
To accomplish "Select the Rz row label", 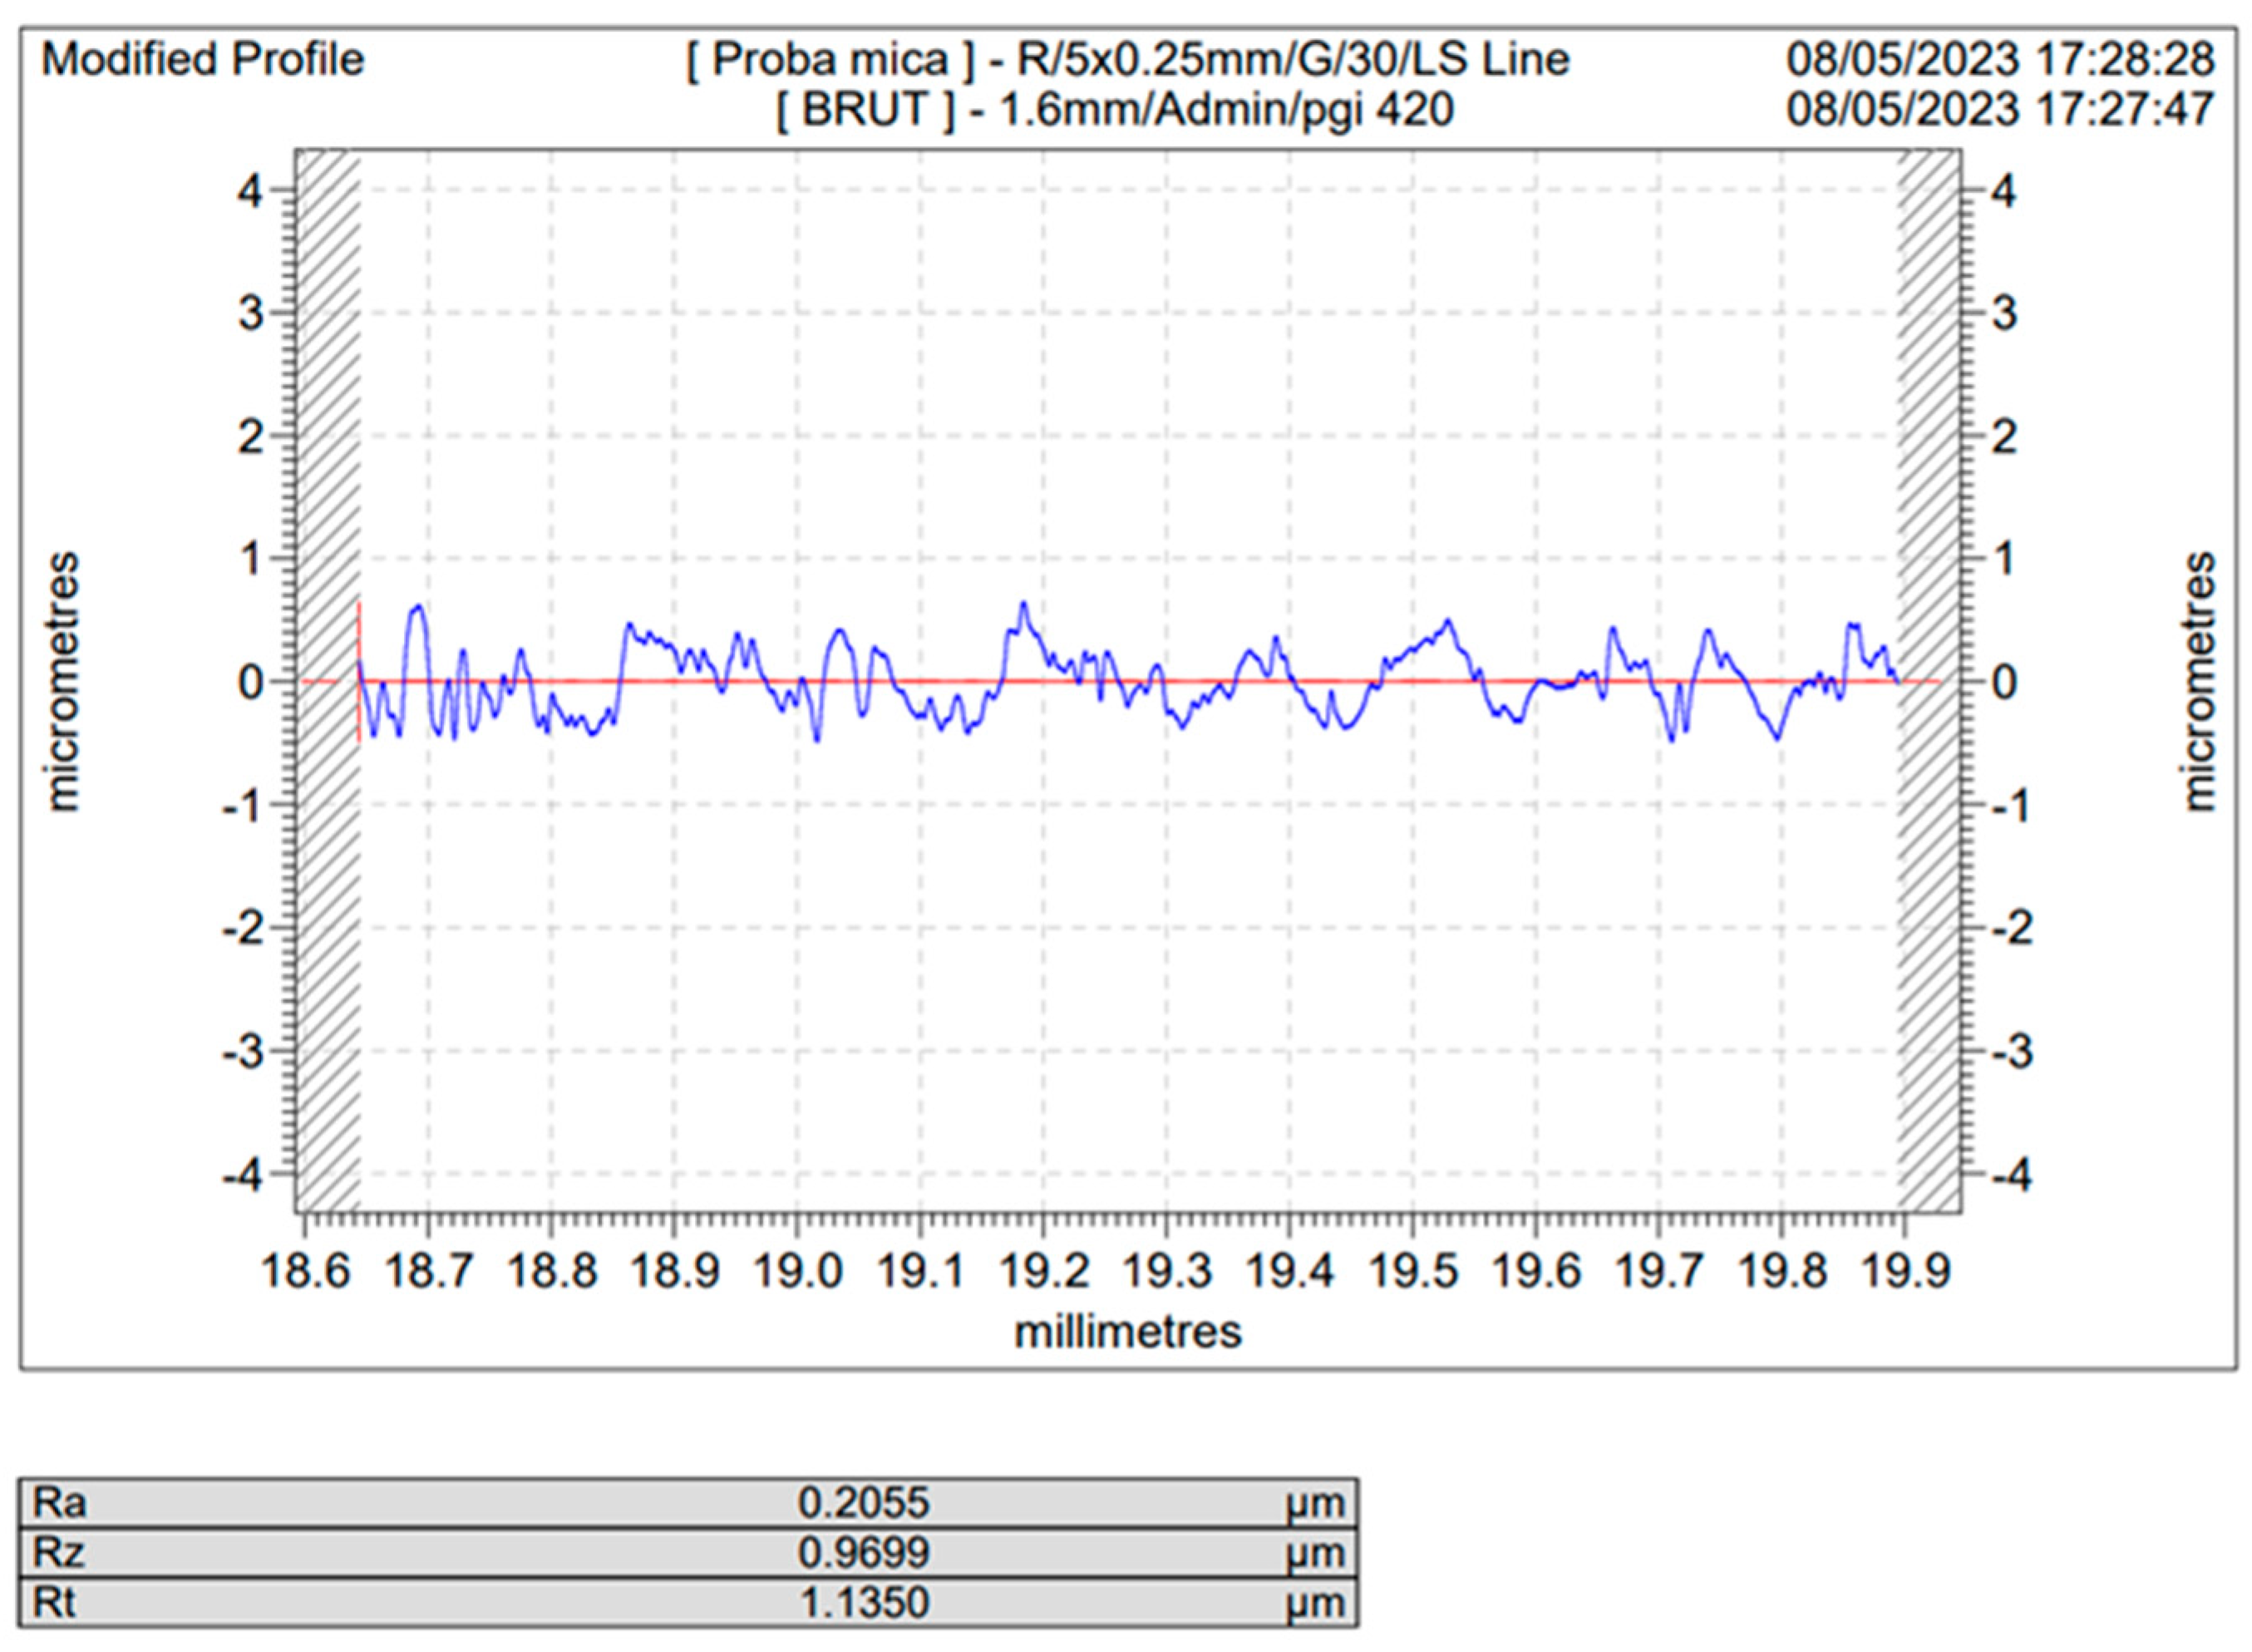I will [x=59, y=1552].
